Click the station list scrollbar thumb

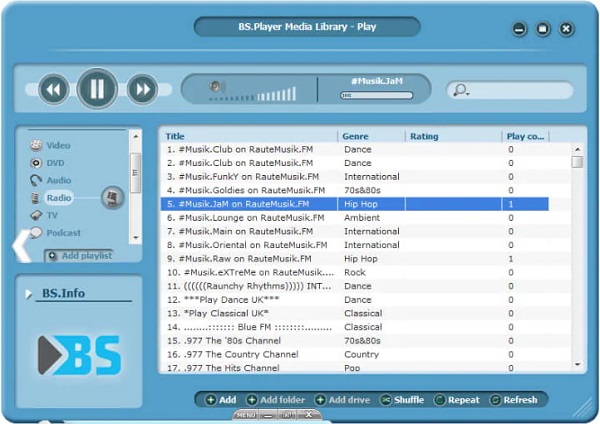(x=577, y=161)
